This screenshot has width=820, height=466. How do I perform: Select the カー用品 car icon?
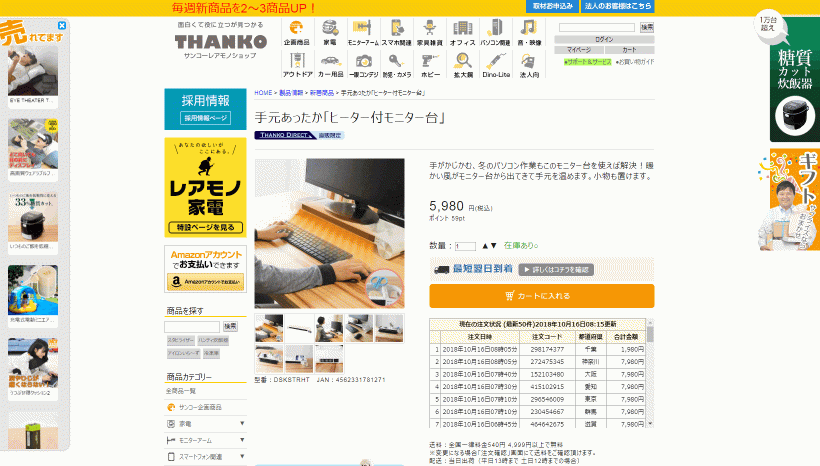330,65
